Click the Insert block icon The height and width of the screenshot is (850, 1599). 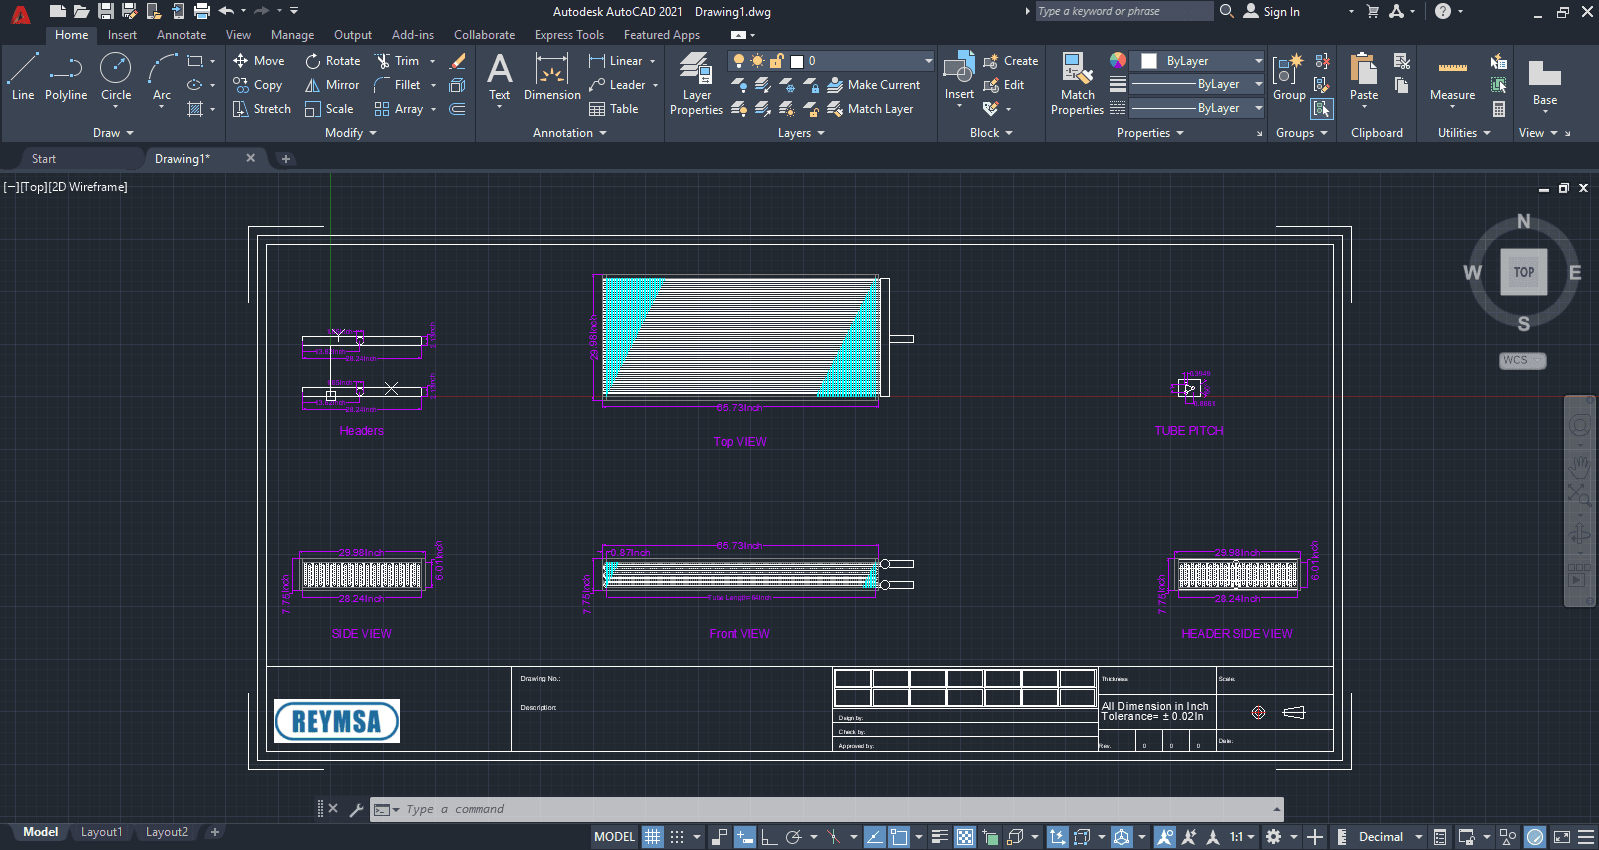click(959, 77)
